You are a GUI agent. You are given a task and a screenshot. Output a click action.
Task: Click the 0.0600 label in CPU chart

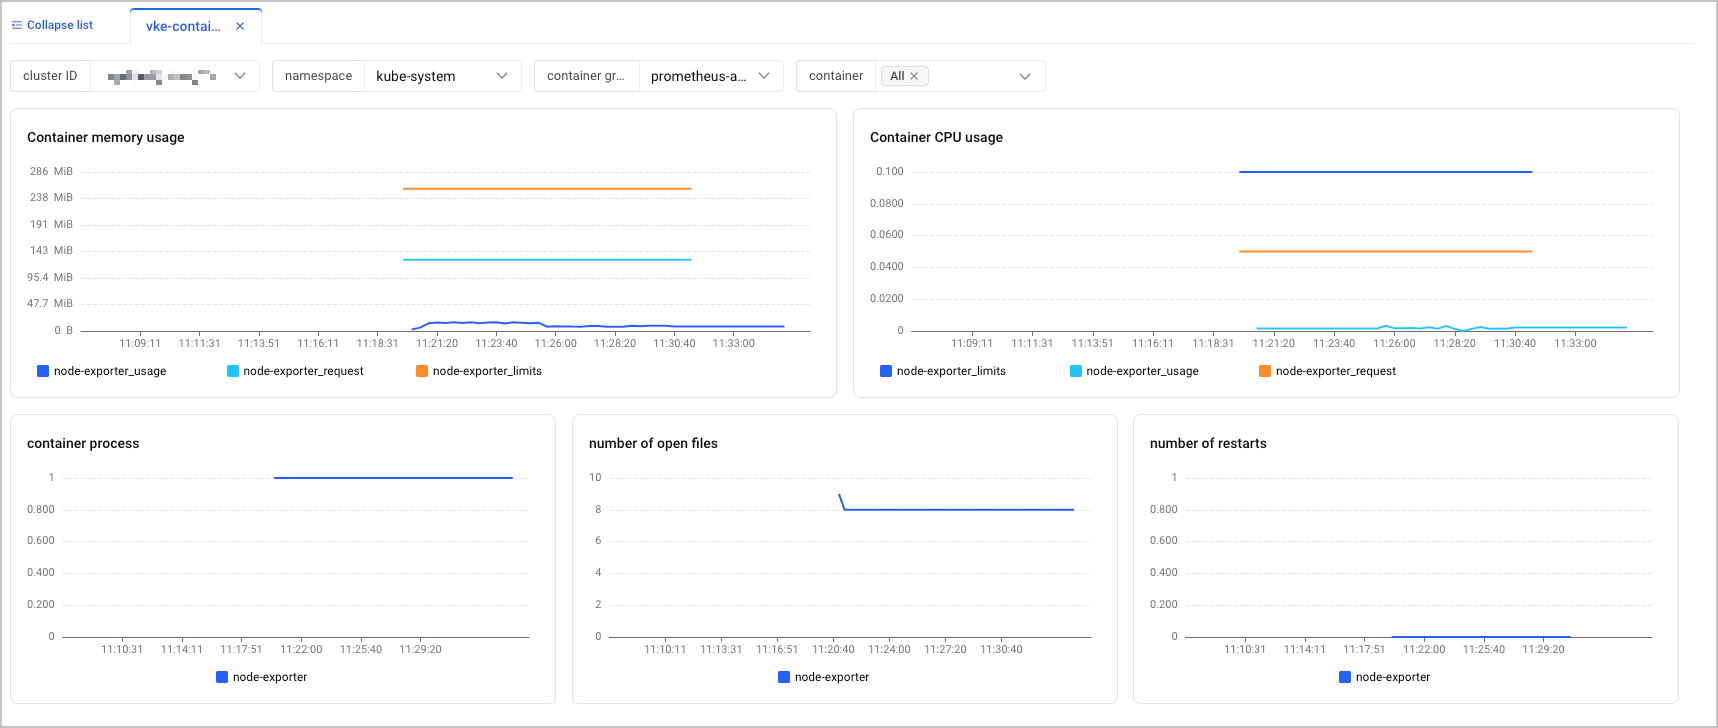[x=887, y=234]
